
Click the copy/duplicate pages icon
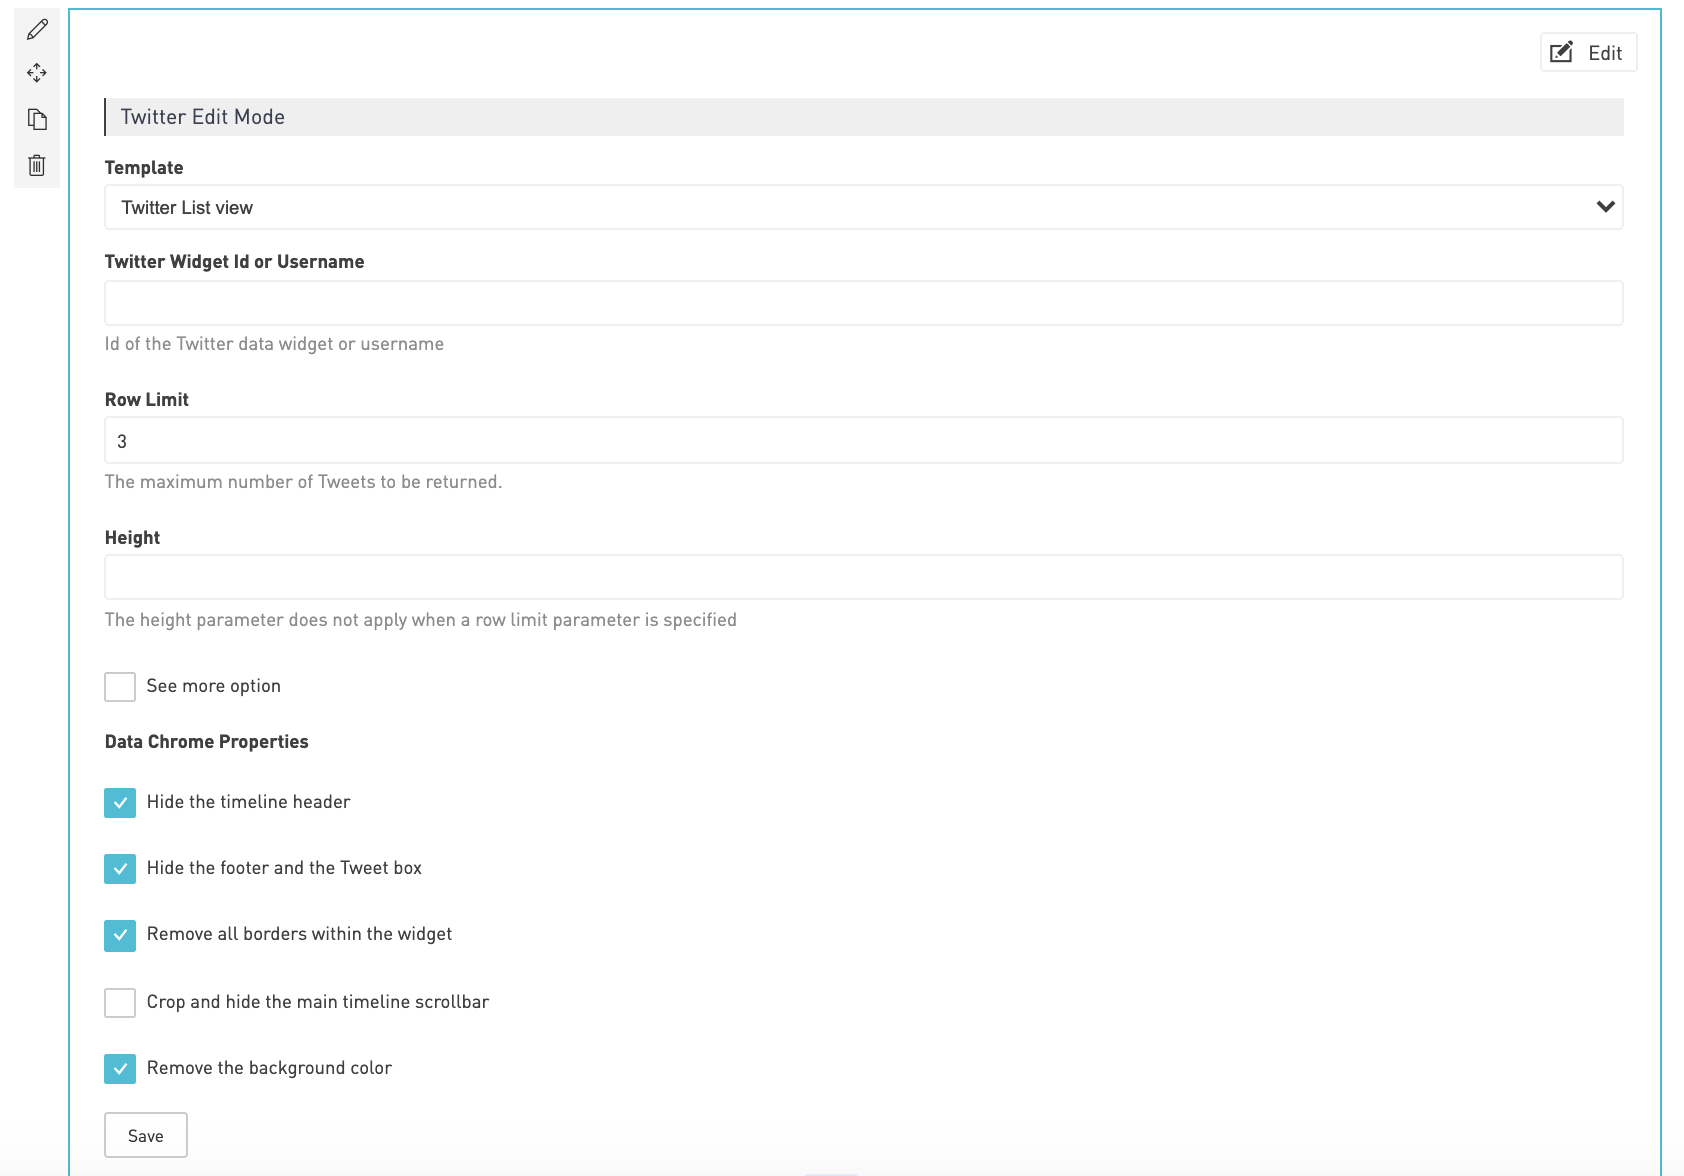[37, 120]
